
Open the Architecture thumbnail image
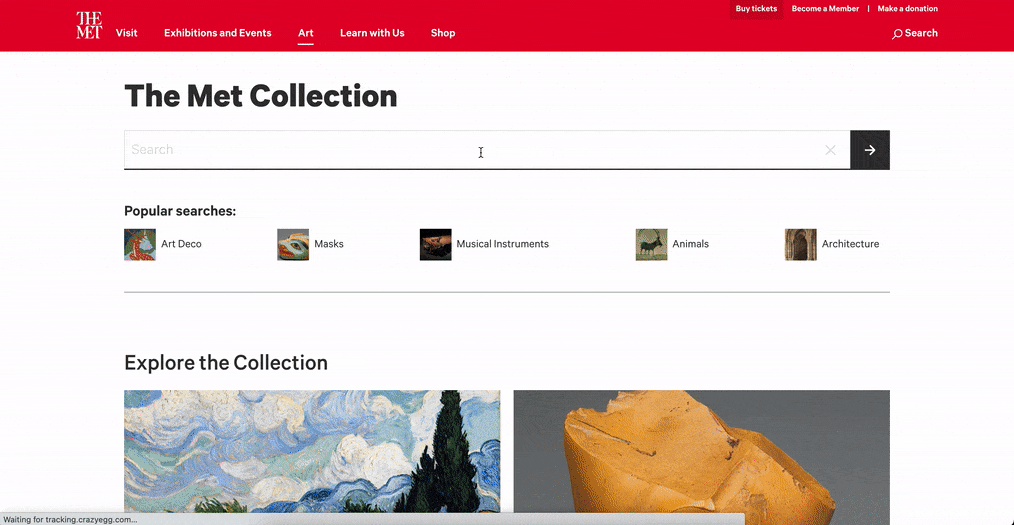pyautogui.click(x=801, y=244)
